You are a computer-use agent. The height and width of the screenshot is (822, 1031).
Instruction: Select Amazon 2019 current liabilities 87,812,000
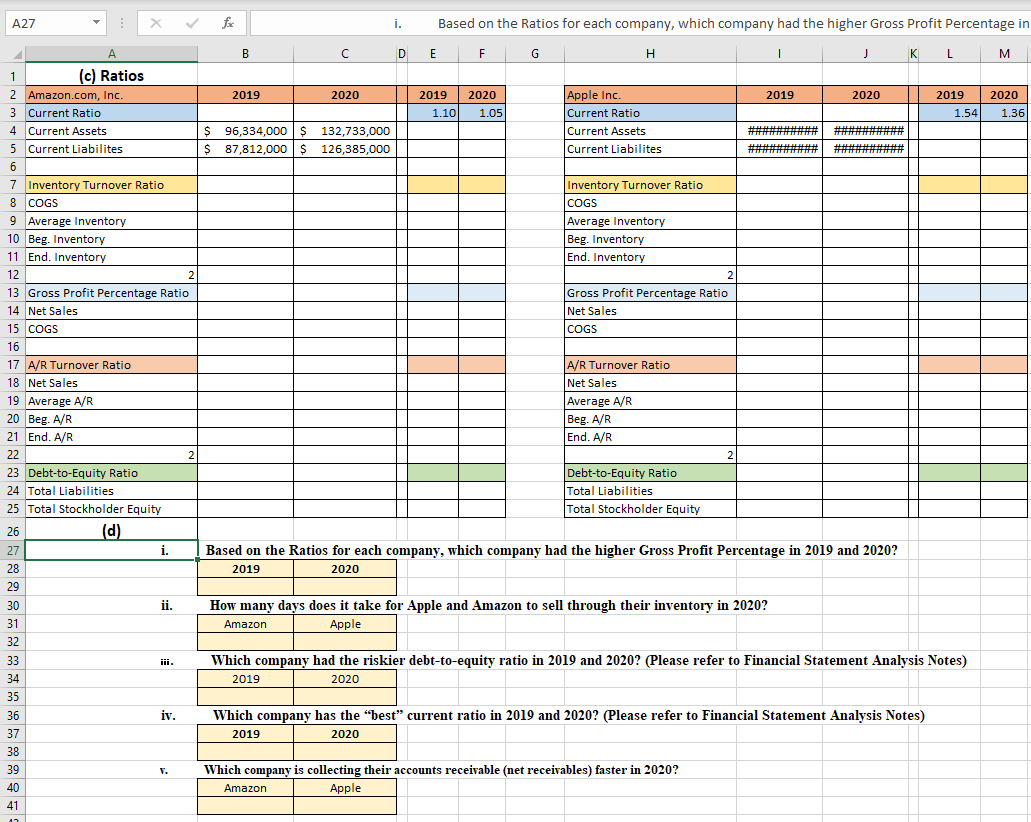click(x=245, y=149)
